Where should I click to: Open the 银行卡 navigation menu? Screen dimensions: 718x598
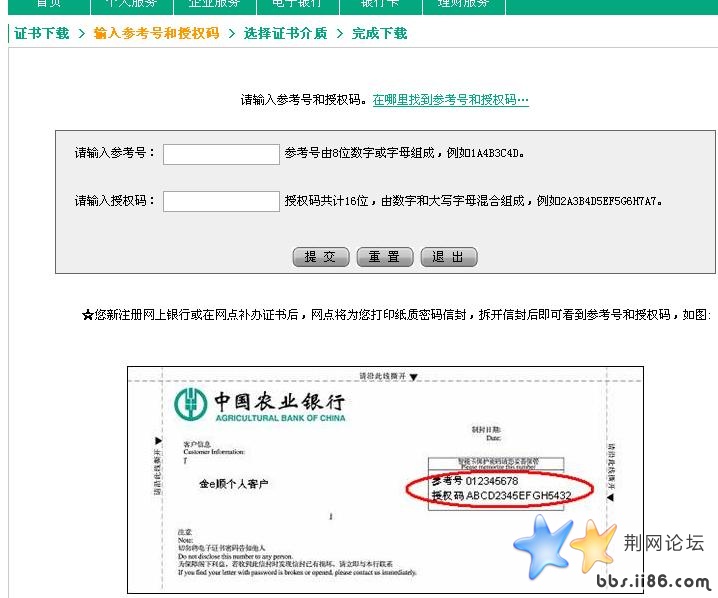[x=381, y=5]
